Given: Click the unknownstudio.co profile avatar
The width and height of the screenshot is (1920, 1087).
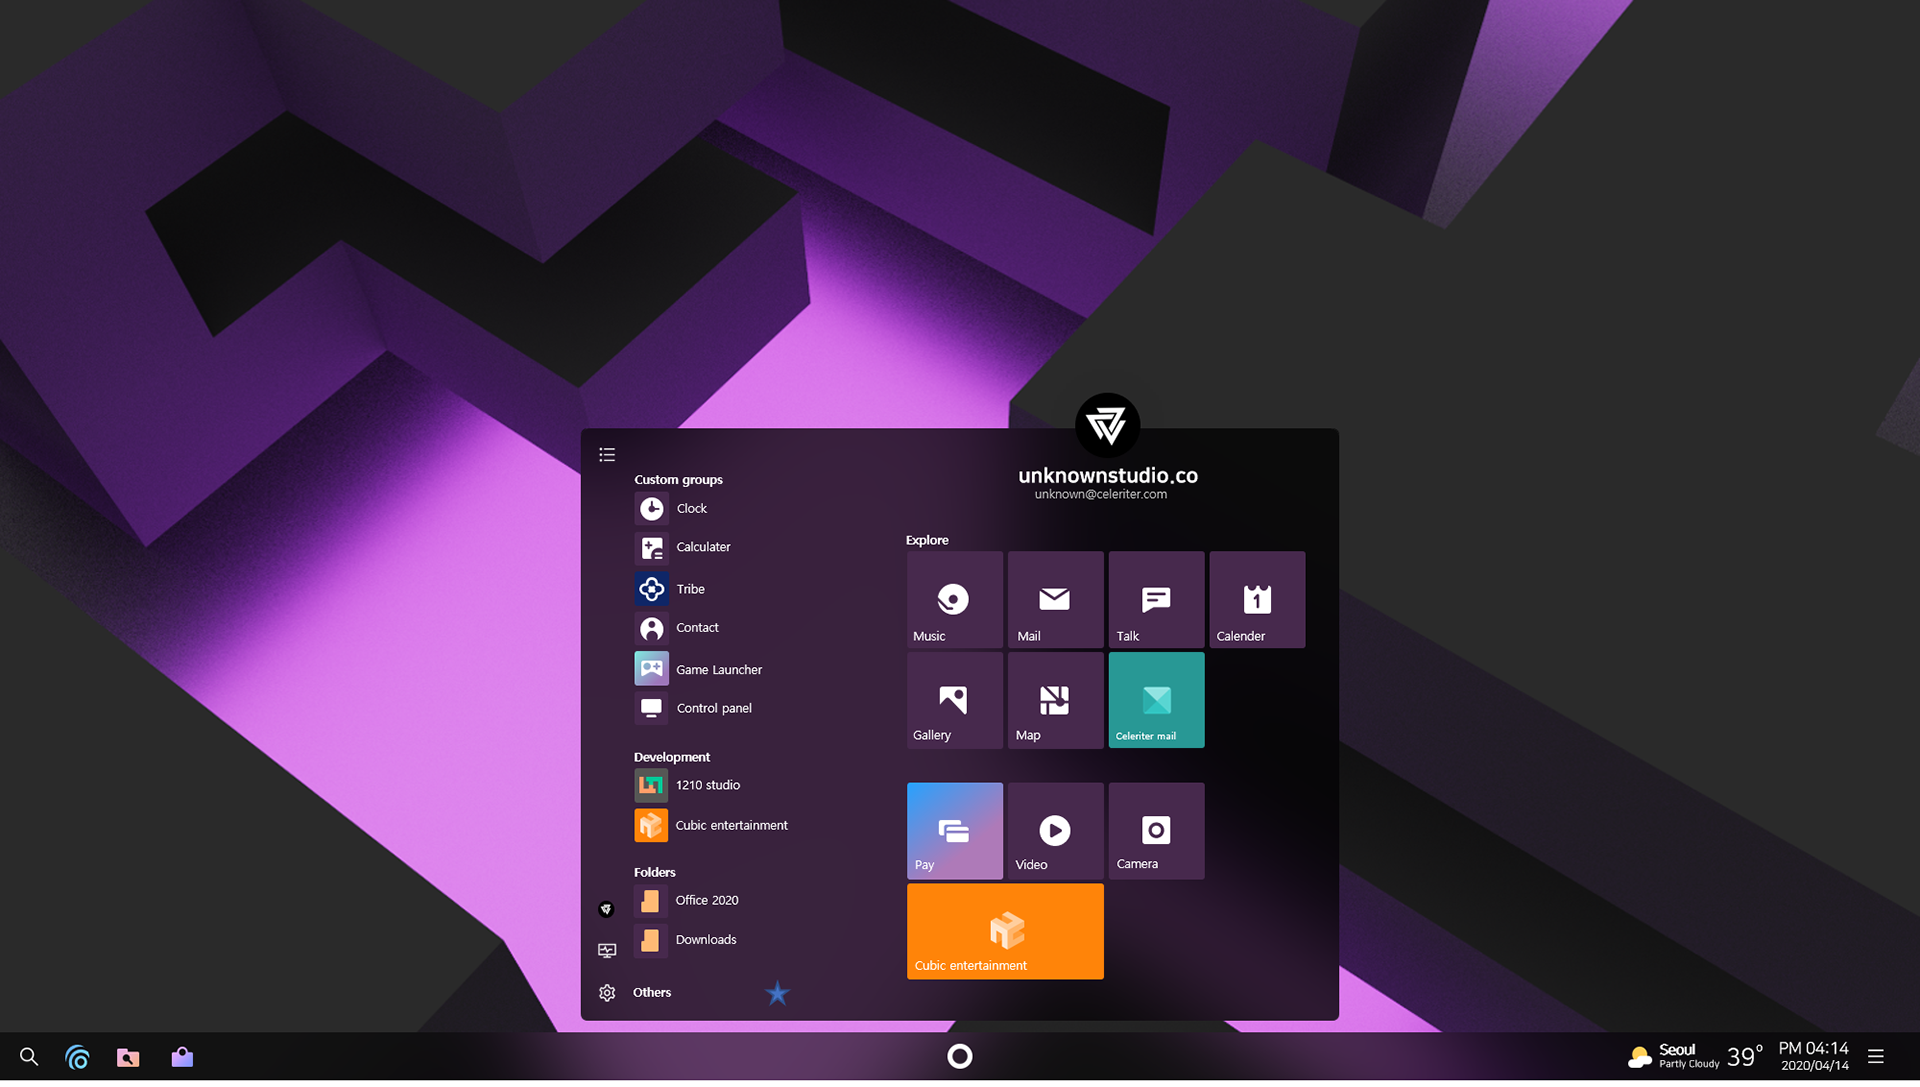Looking at the screenshot, I should tap(1107, 426).
